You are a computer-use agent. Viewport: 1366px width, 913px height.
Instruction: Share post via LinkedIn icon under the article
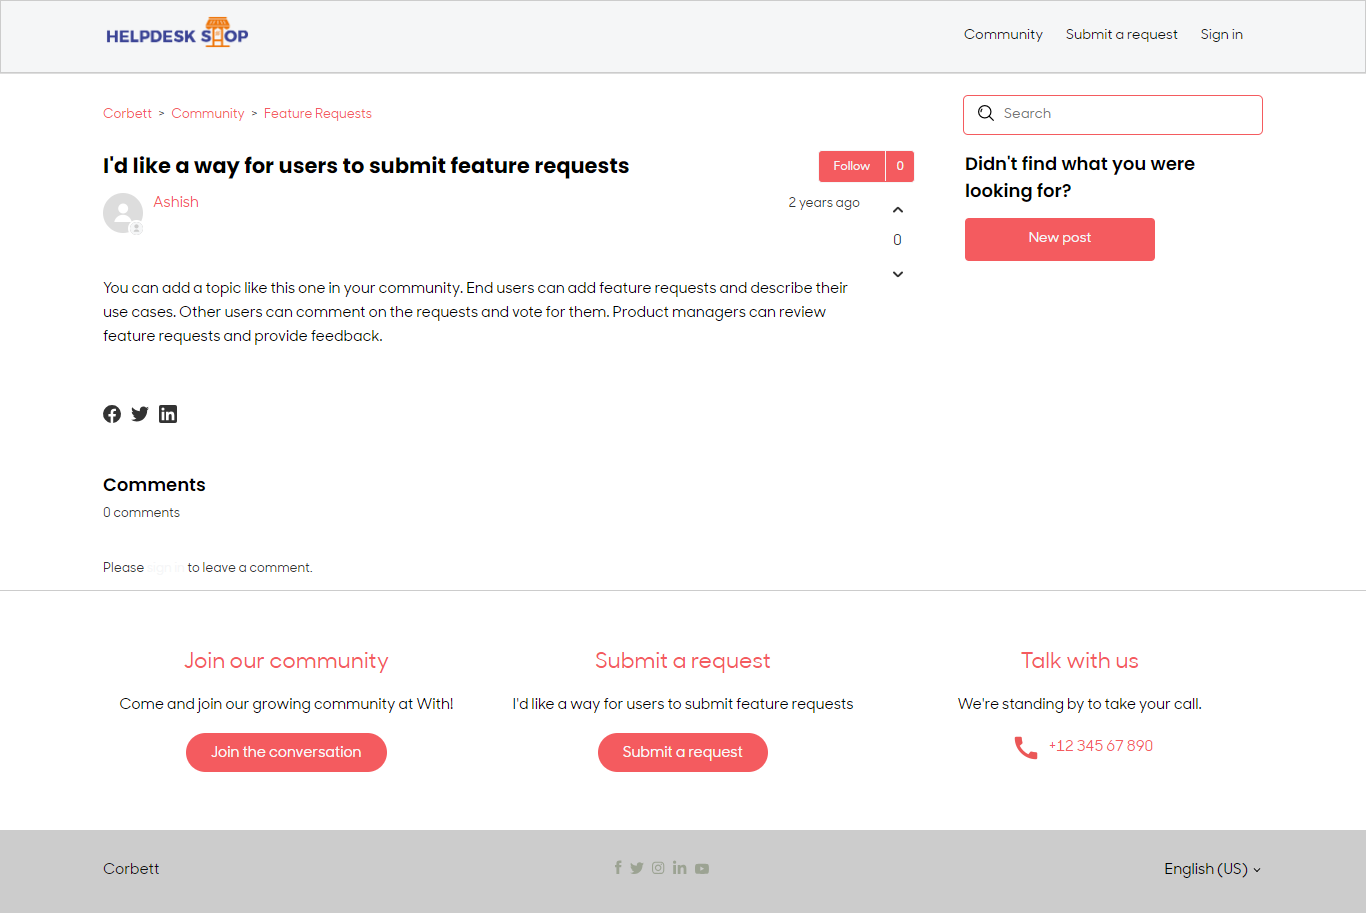(168, 414)
